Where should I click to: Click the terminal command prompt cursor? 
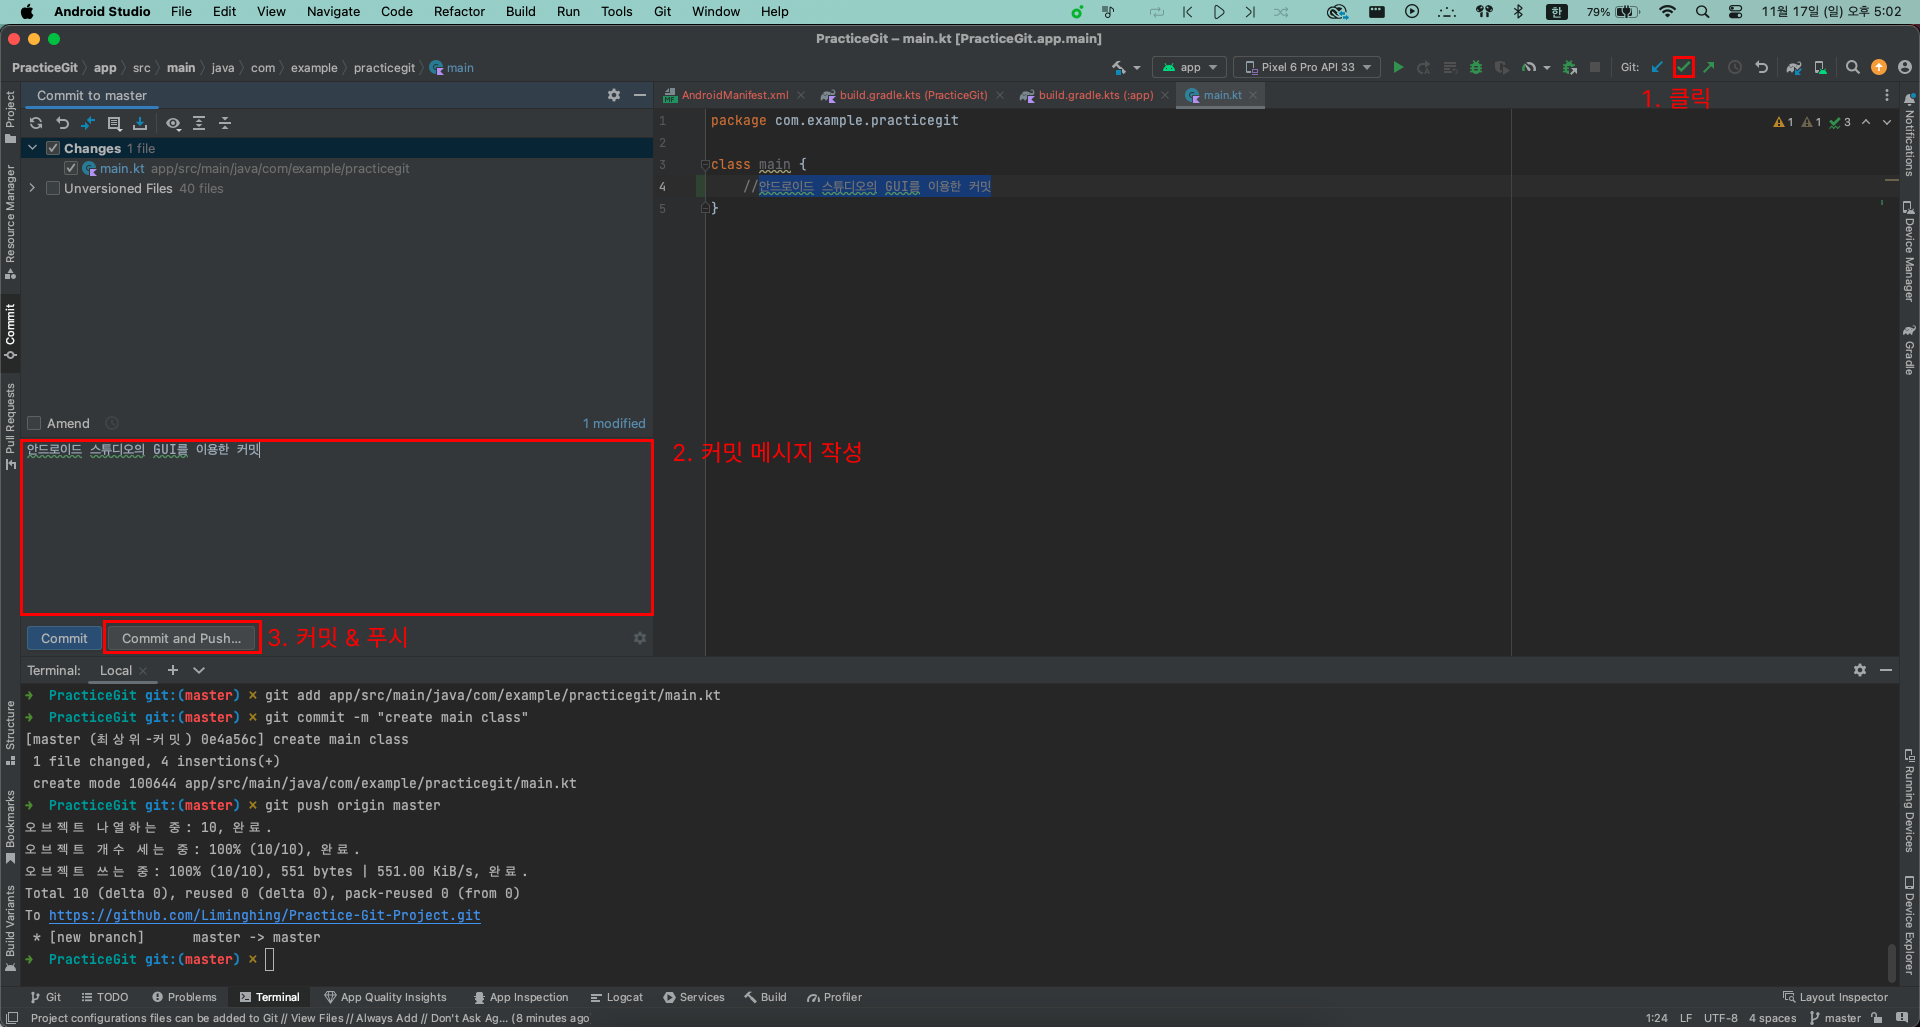[269, 959]
